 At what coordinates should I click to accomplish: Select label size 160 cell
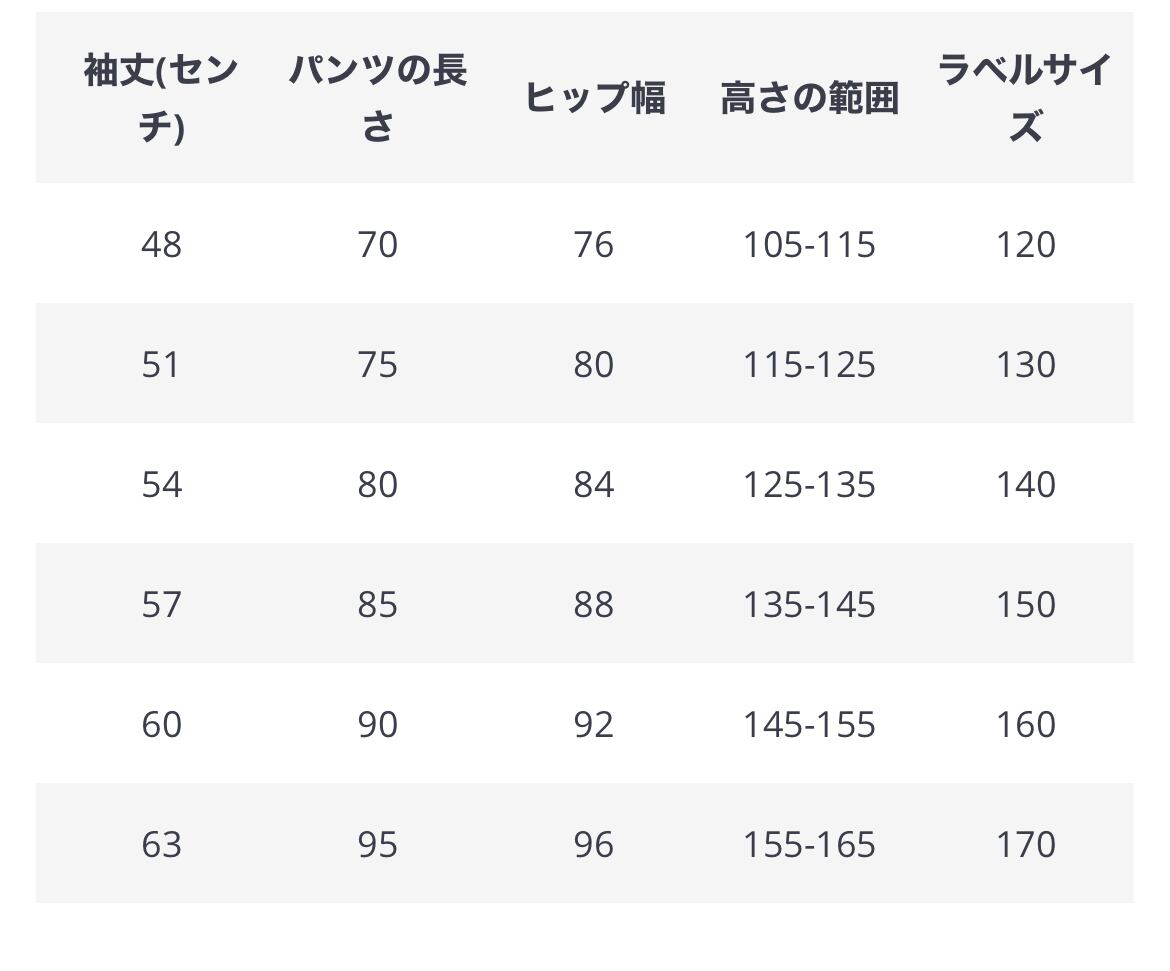[1025, 724]
